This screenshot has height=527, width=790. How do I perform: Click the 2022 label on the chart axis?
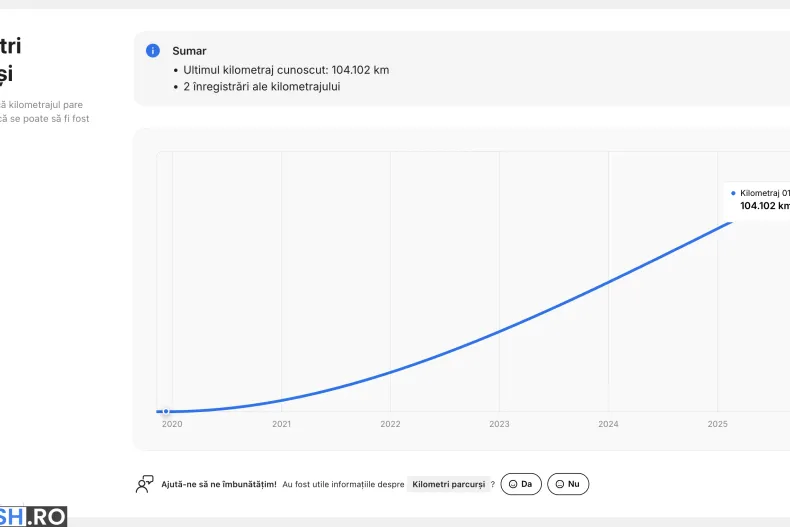(390, 424)
